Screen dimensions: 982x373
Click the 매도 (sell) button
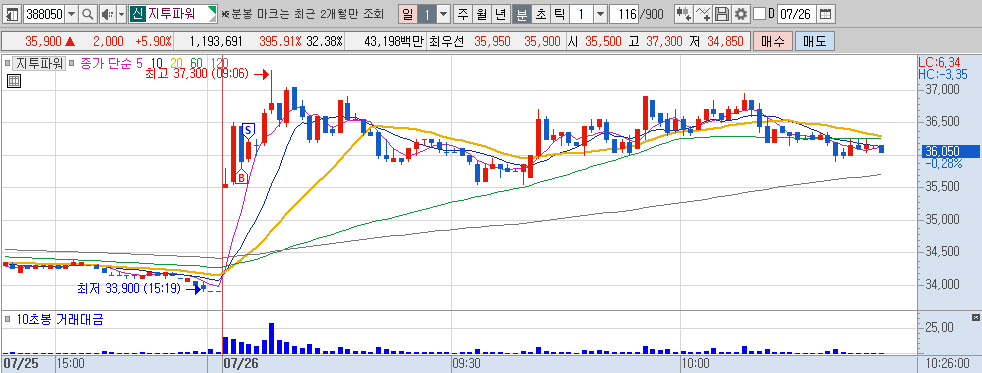click(815, 42)
